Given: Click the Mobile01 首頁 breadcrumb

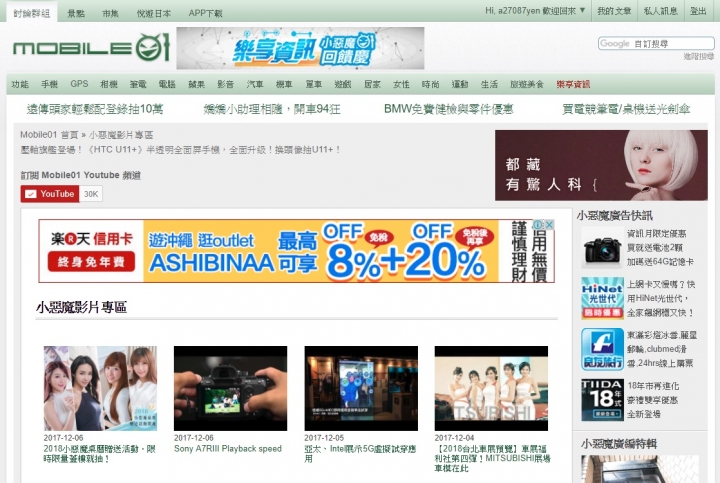Looking at the screenshot, I should click(49, 135).
